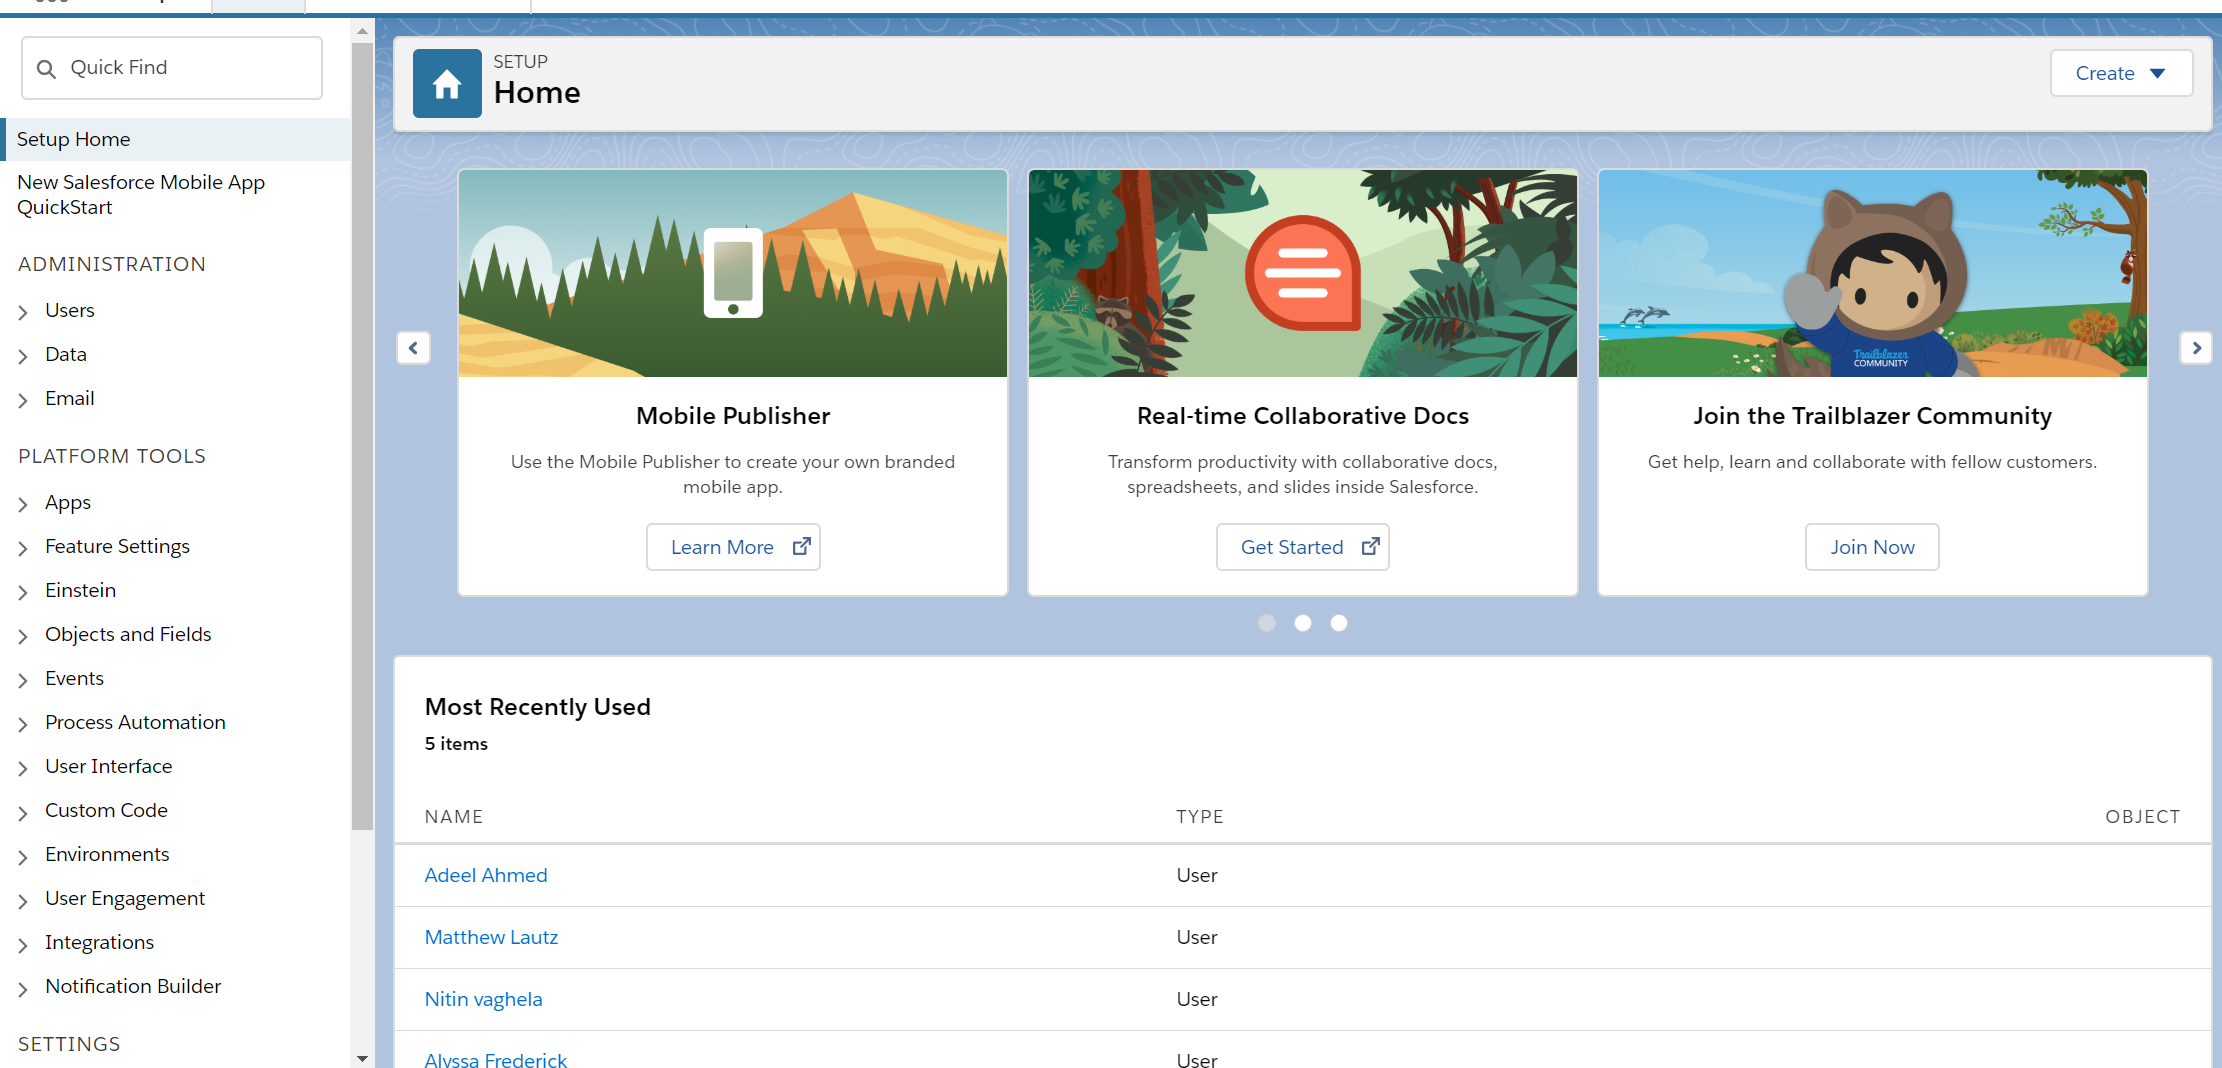Expand Process Automation chevron

point(23,724)
